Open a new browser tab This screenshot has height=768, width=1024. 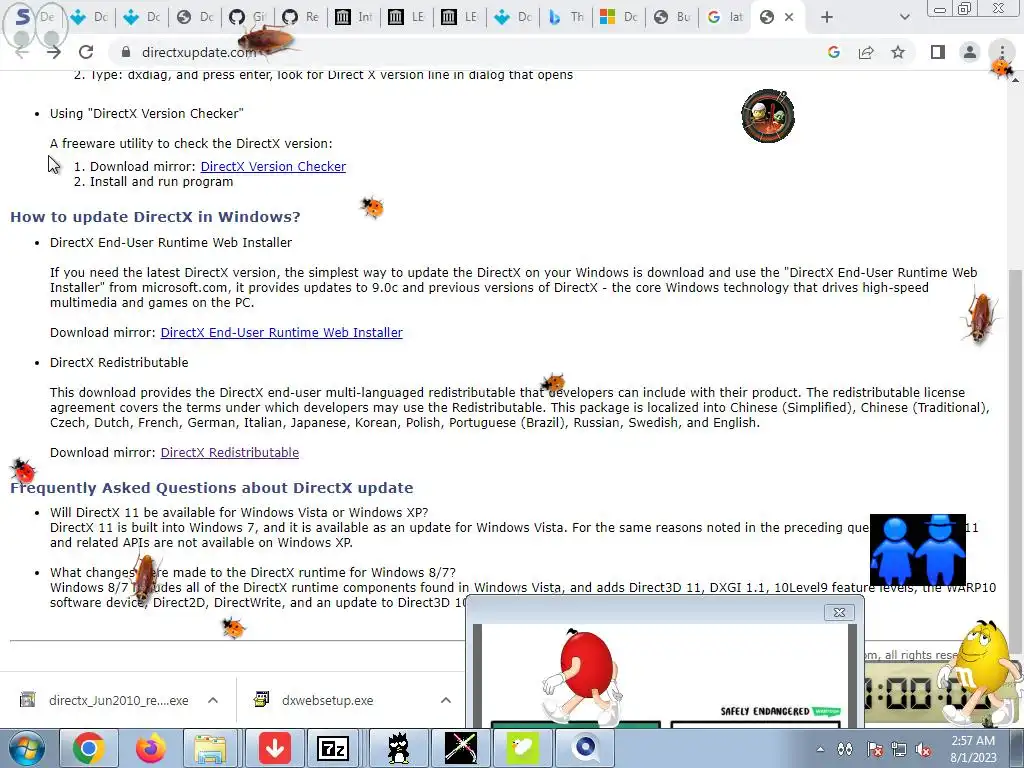pyautogui.click(x=827, y=17)
